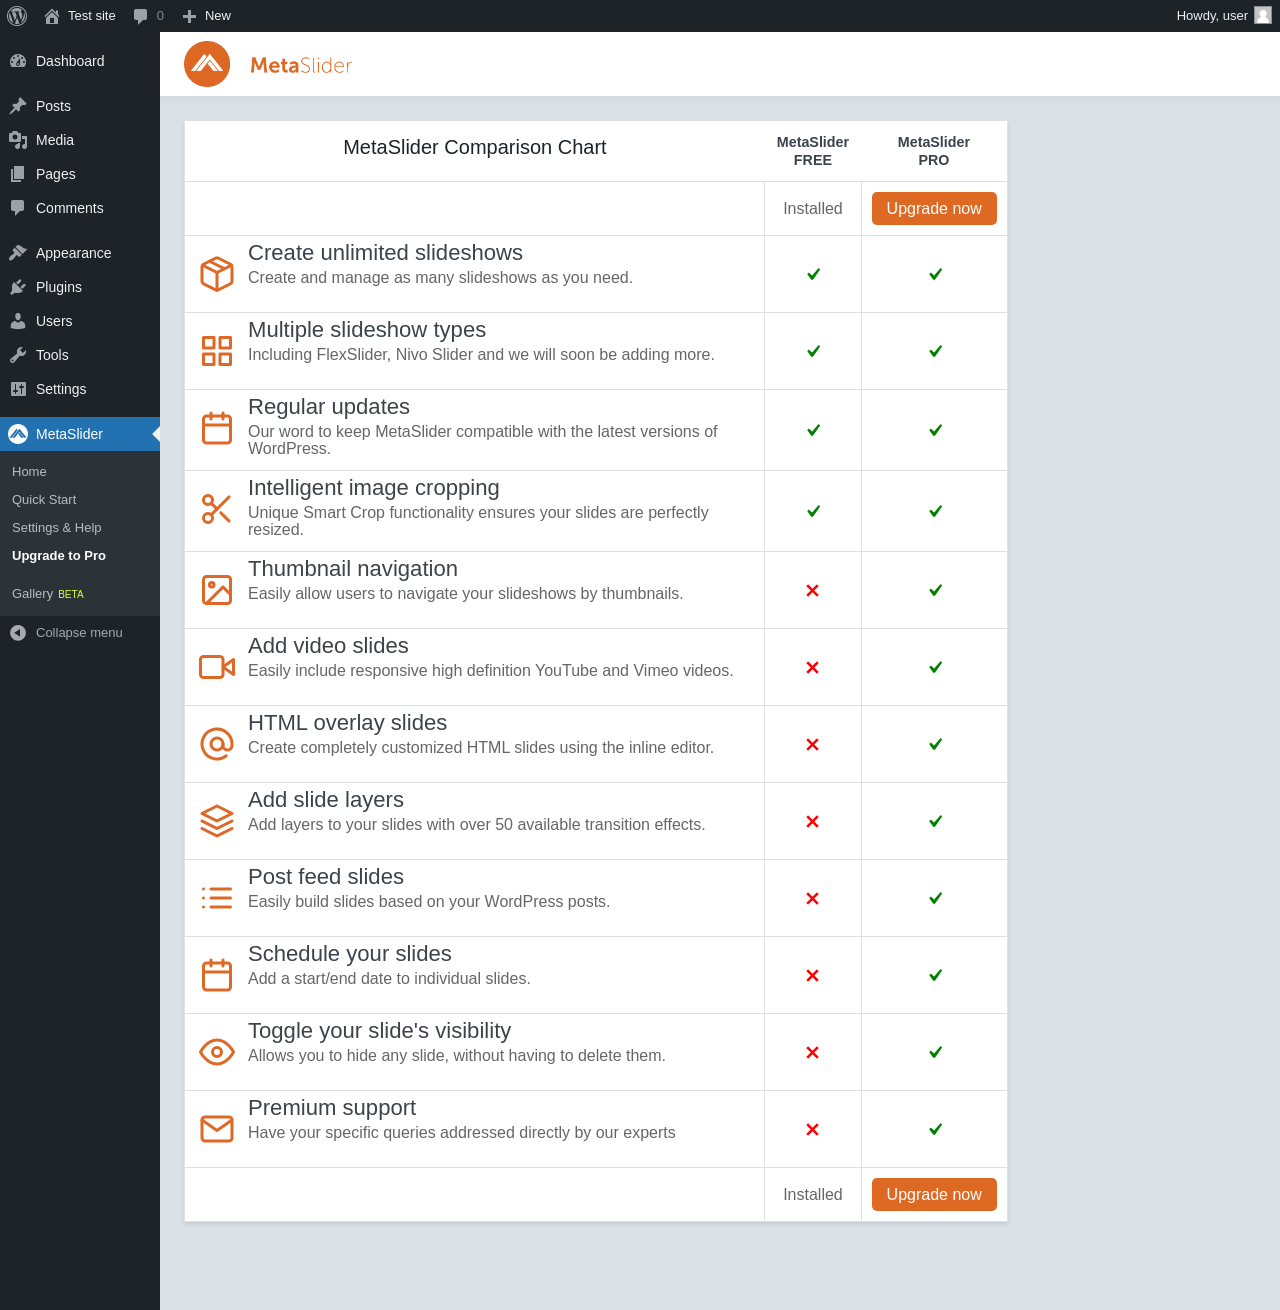This screenshot has width=1280, height=1310.
Task: Open the Dashboard menu item
Action: click(80, 61)
